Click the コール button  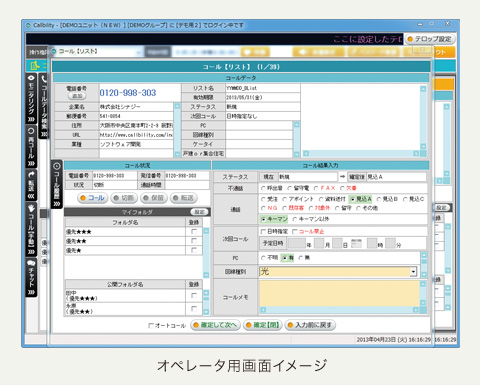(93, 198)
